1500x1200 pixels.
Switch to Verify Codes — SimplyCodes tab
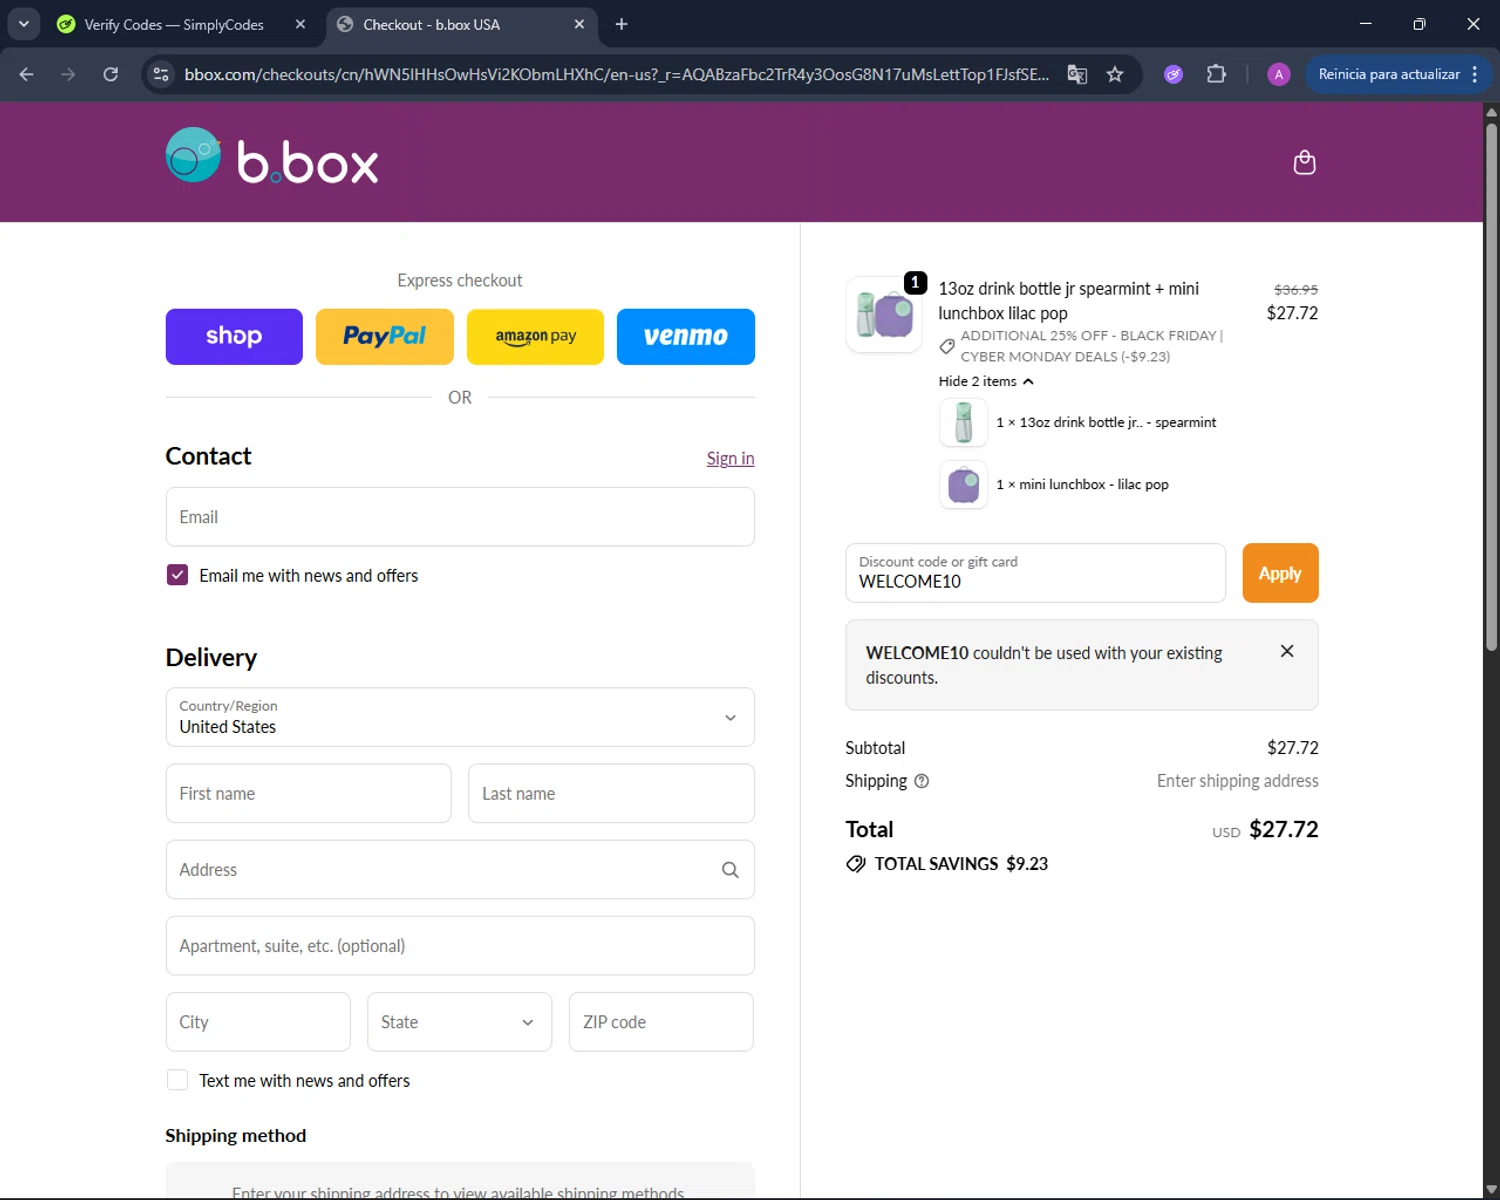point(174,24)
